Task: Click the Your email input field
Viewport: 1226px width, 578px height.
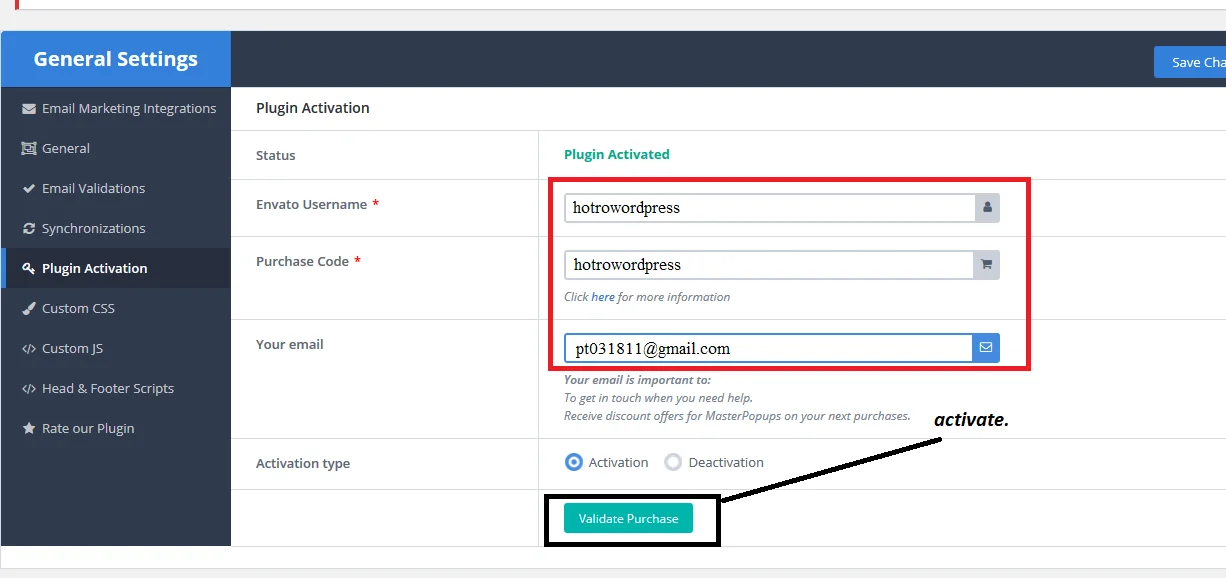Action: point(768,348)
